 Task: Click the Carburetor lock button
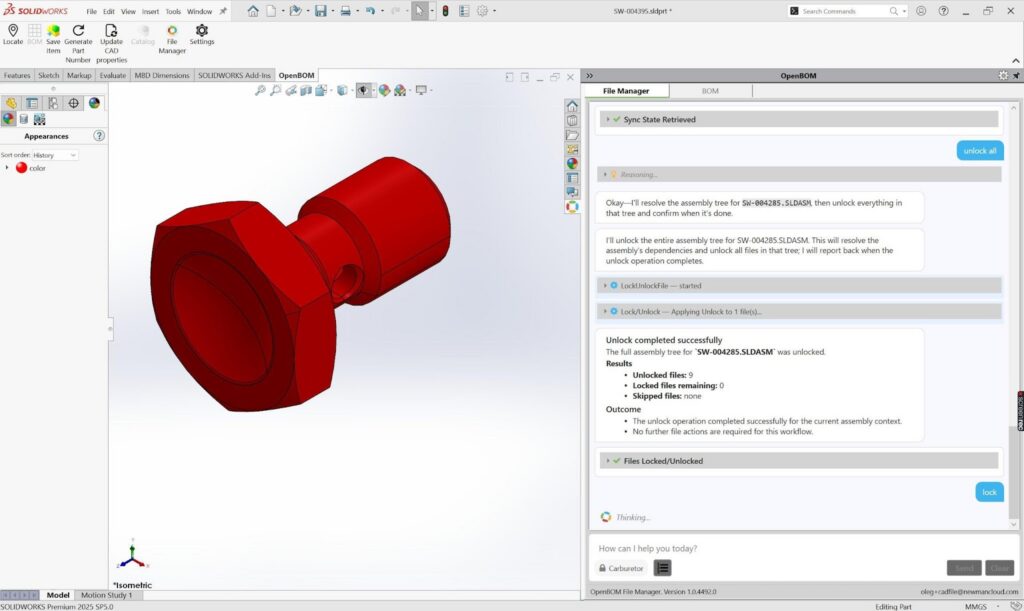point(621,568)
